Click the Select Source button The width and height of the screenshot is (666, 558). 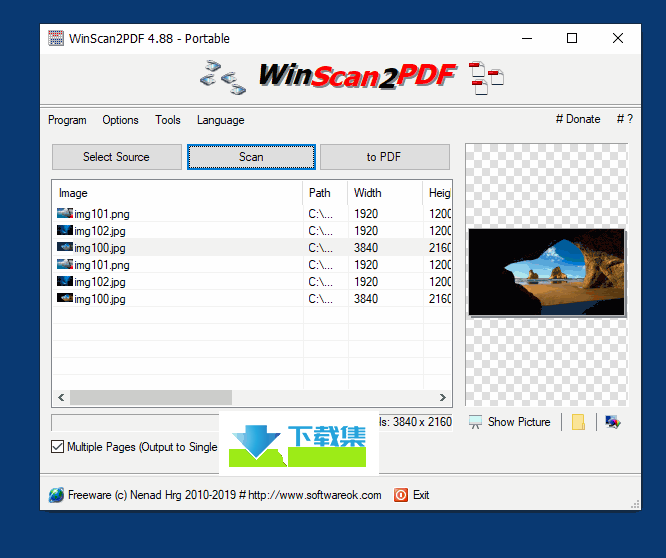pos(117,157)
